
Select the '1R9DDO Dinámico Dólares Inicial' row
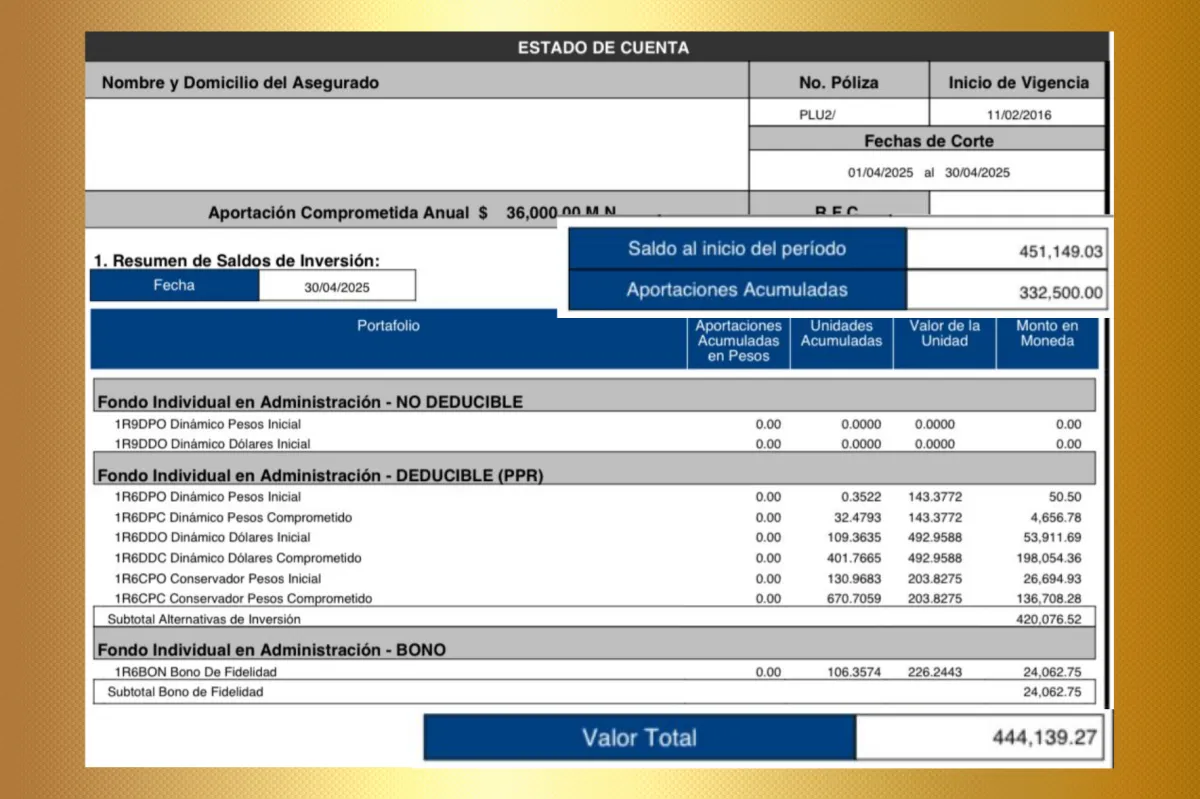tap(594, 444)
